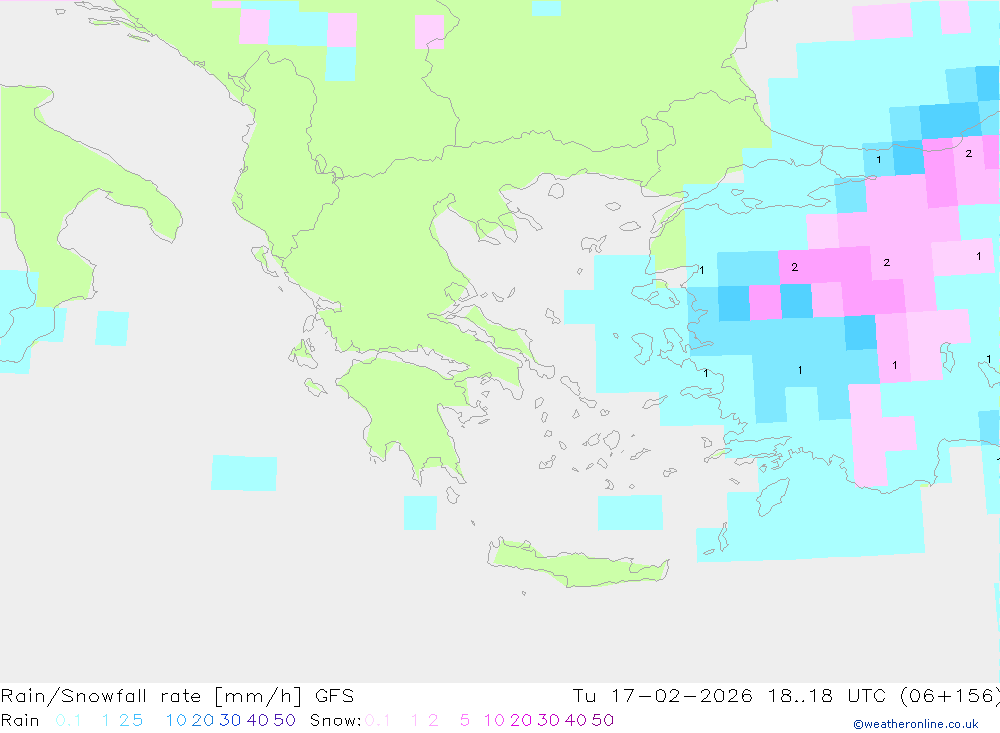The height and width of the screenshot is (733, 1000).
Task: Select snow legend value 5
Action: pos(465,720)
